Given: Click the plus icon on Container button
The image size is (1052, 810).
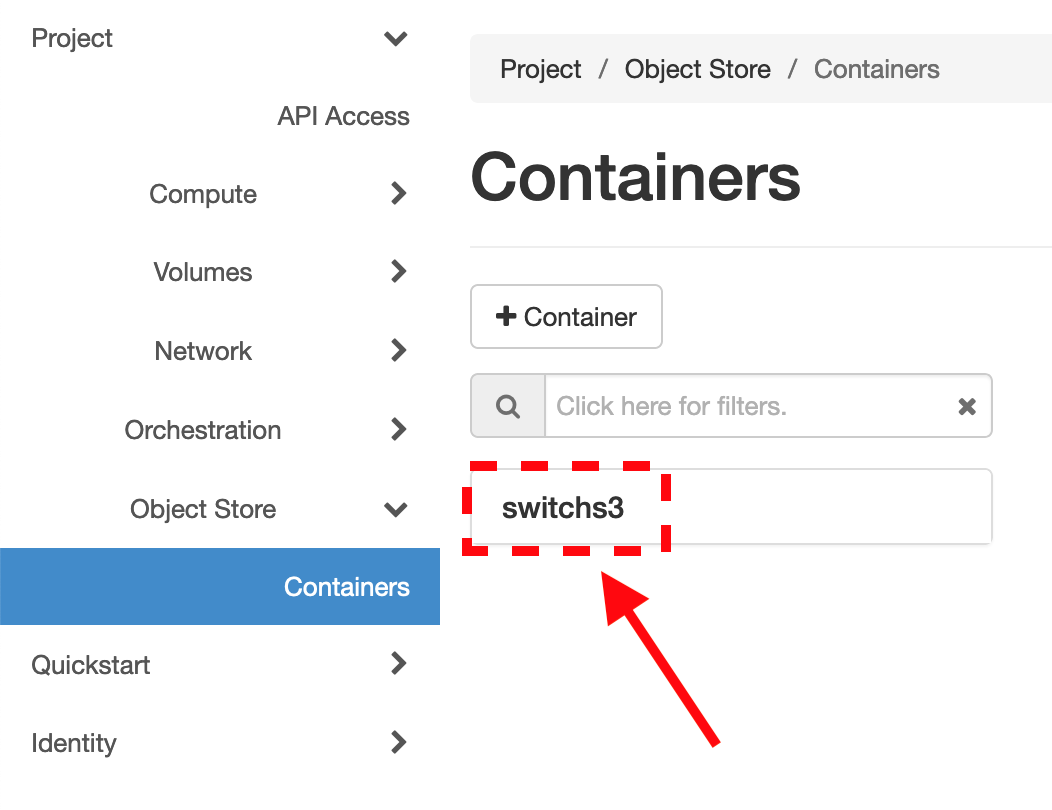Looking at the screenshot, I should pyautogui.click(x=506, y=316).
